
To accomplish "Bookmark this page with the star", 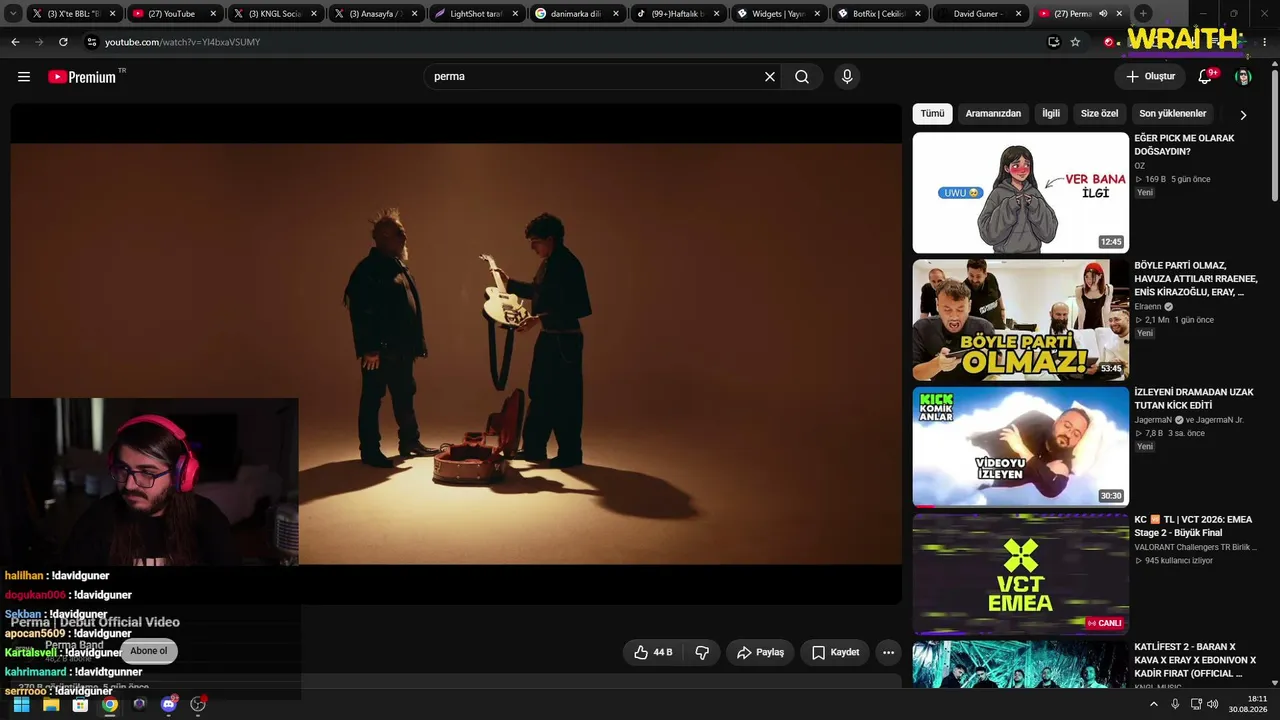I will coord(1075,42).
